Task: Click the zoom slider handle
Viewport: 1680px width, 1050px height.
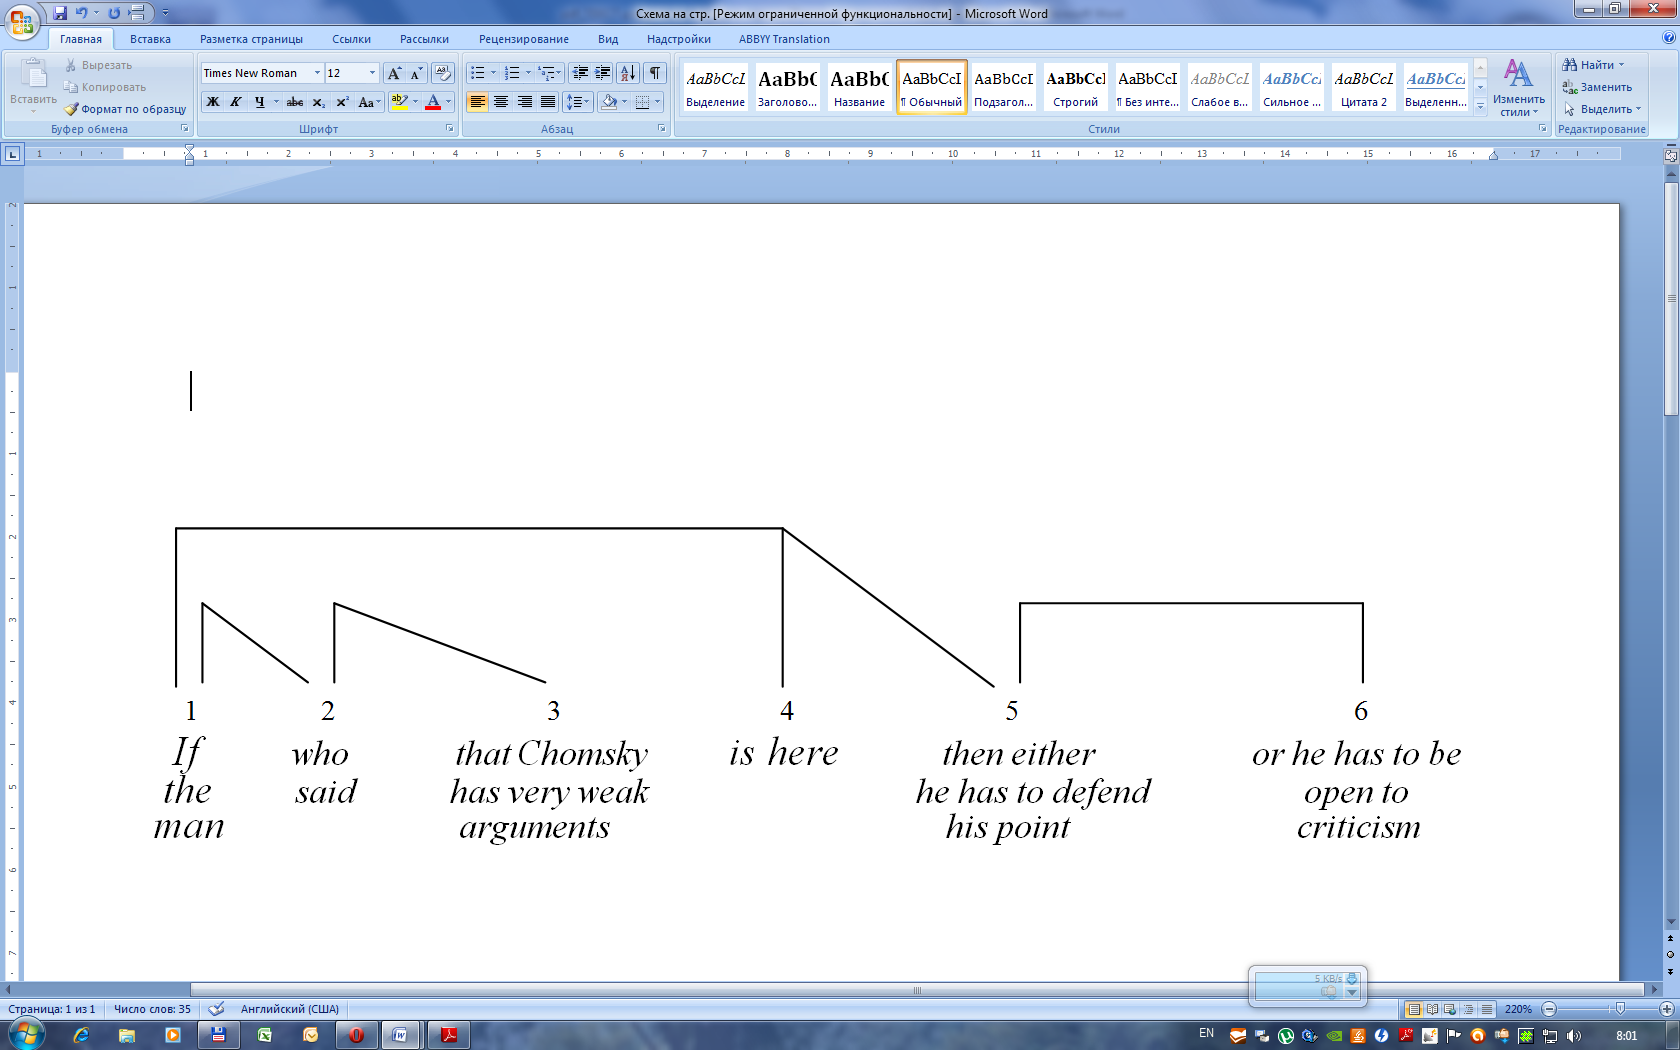Action: coord(1620,1009)
